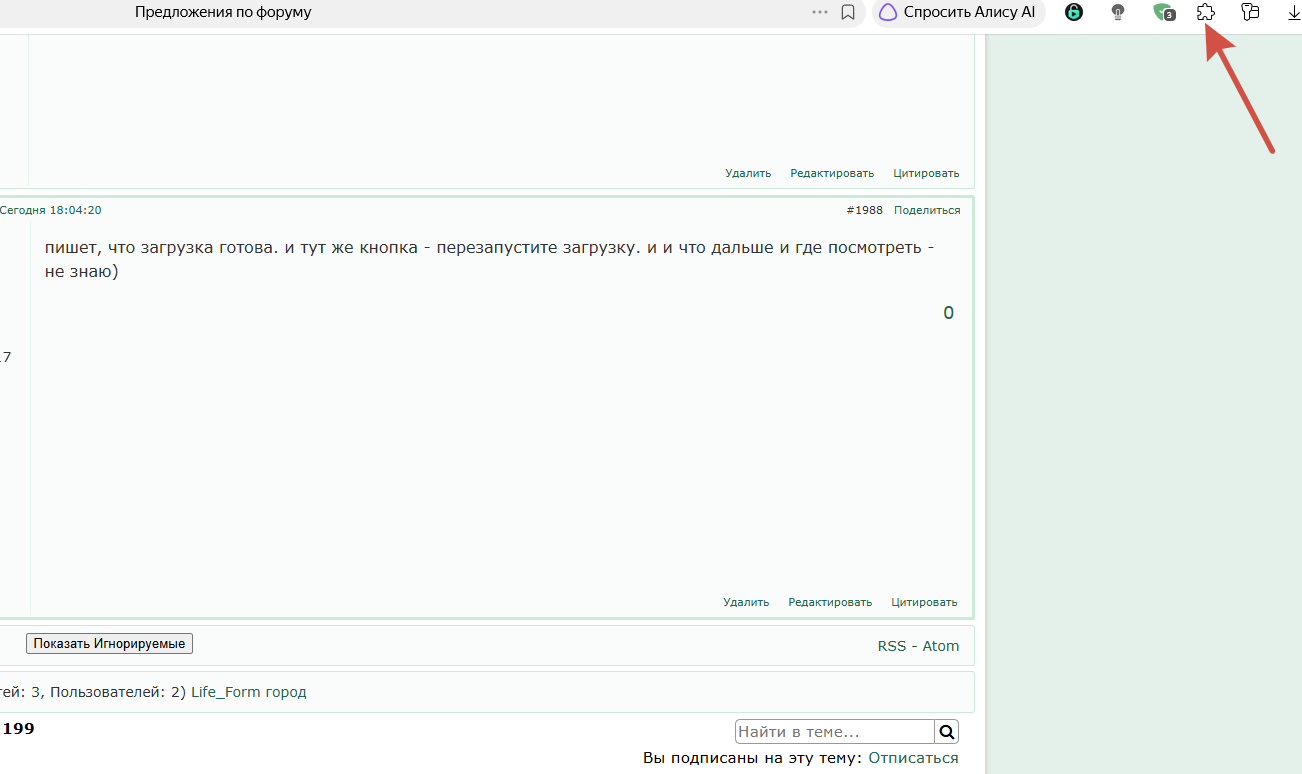1302x774 pixels.
Task: Open the Atom feed link
Action: pyautogui.click(x=941, y=646)
